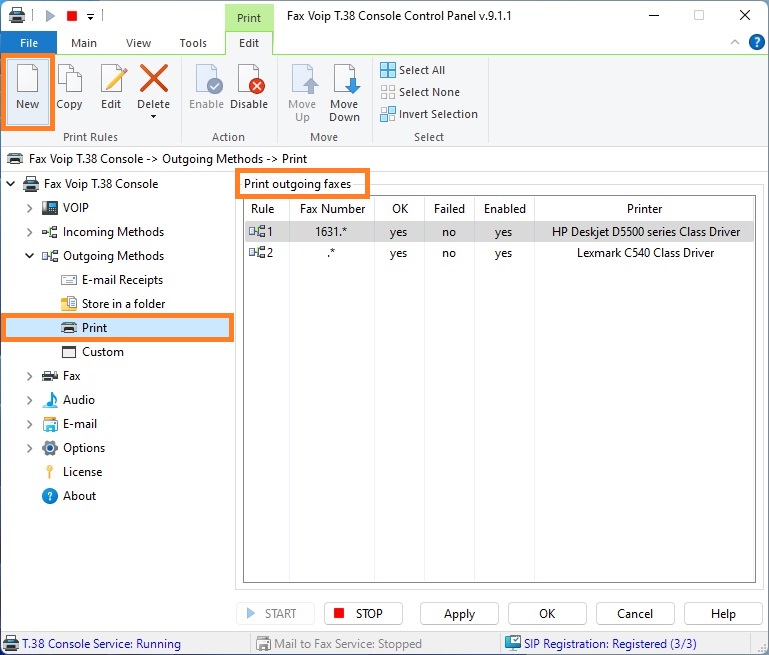
Task: Select rule 2 Lexmark C540 Class Driver row
Action: [499, 253]
